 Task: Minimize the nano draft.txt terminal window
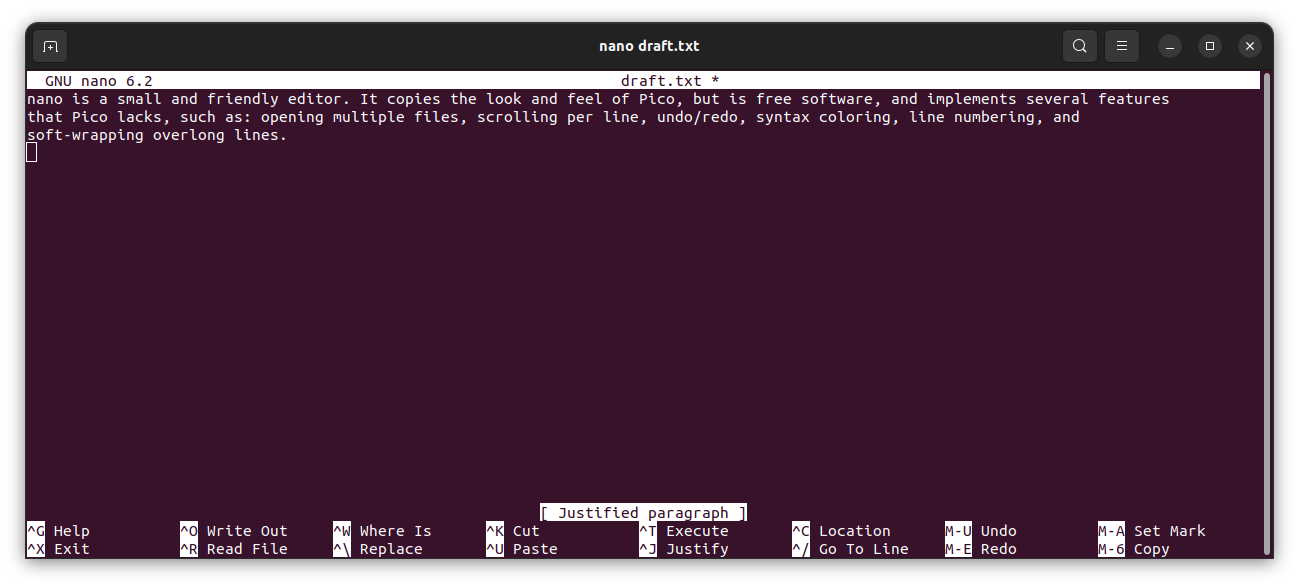coord(1170,46)
